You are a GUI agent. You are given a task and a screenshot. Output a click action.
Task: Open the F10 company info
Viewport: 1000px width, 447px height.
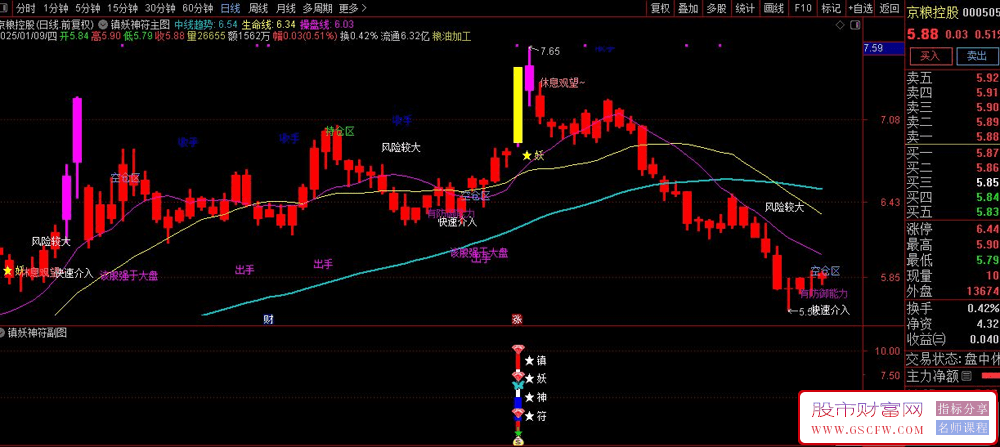pos(802,8)
